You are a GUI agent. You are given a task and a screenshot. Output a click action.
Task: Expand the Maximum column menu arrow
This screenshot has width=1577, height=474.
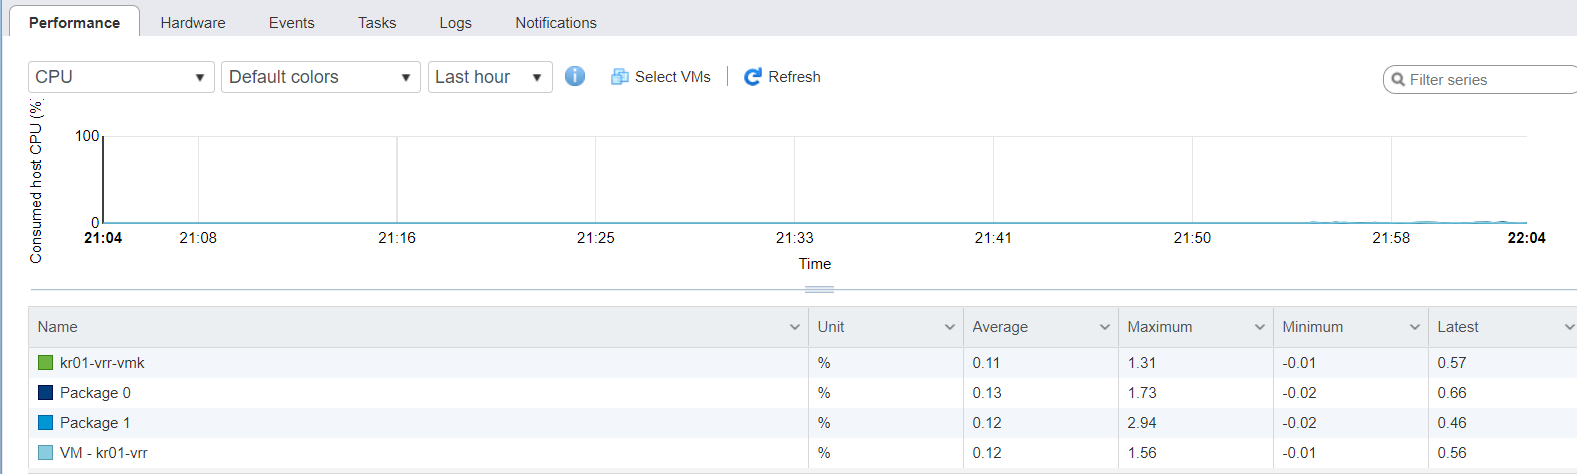(x=1260, y=327)
